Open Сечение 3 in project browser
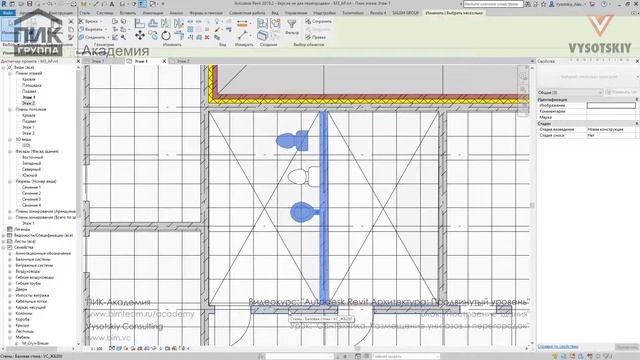Screen dimensions: 640x360 (31, 199)
